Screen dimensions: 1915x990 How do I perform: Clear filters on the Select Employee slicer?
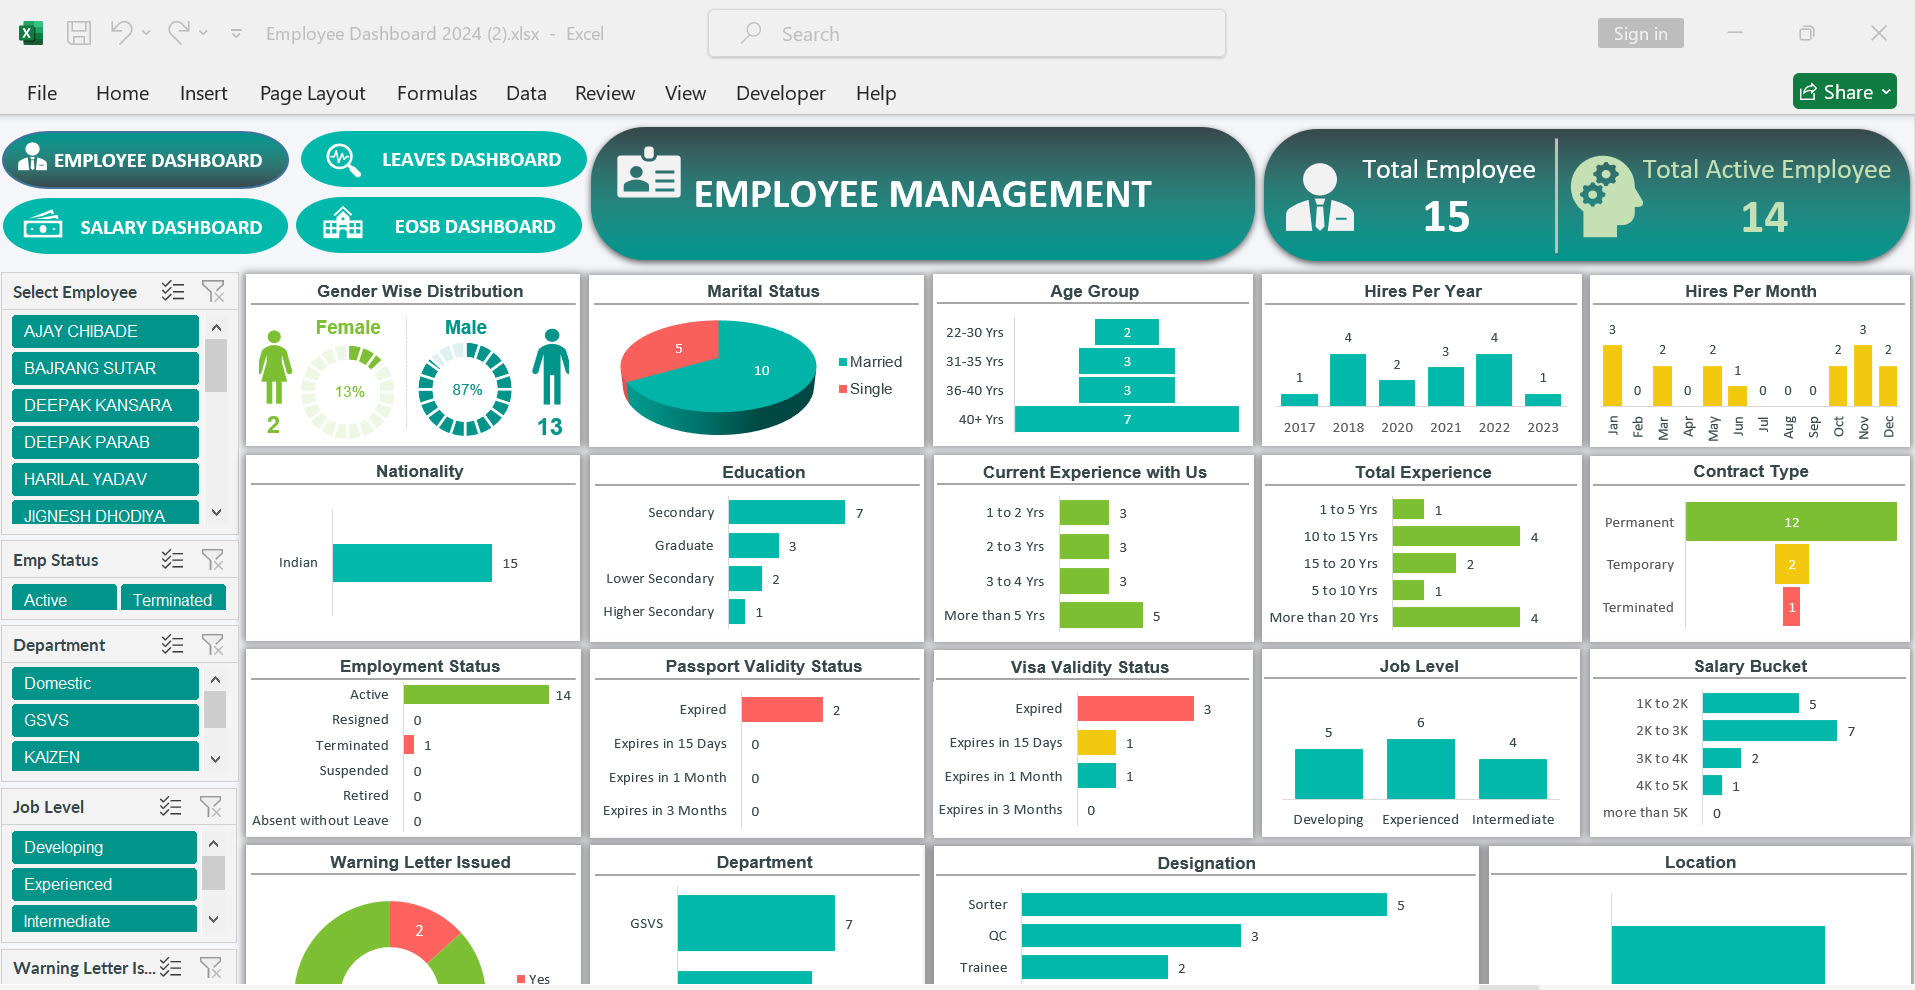coord(213,291)
